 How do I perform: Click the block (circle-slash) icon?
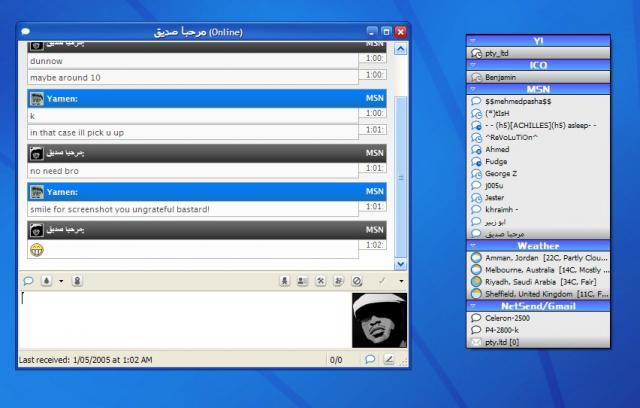357,281
